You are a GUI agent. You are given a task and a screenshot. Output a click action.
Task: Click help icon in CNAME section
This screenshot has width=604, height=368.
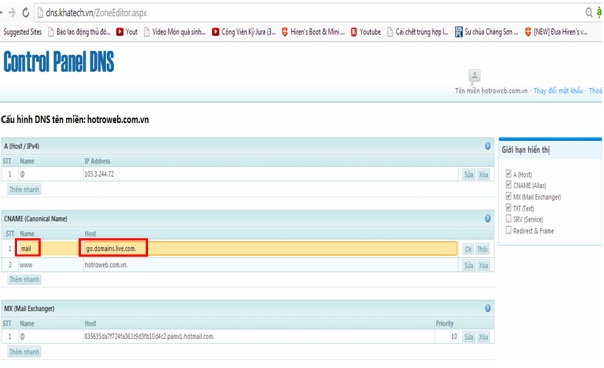(x=488, y=218)
